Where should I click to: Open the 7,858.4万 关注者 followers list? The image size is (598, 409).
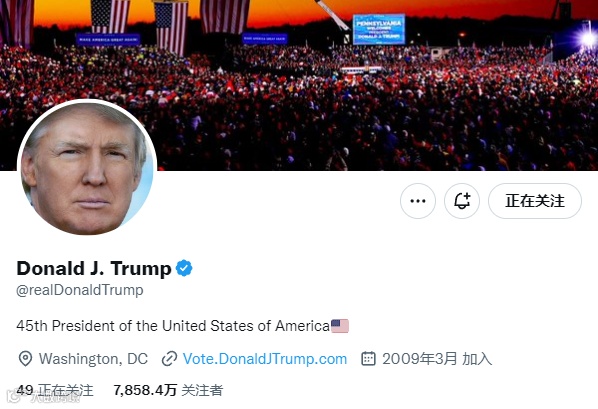tap(168, 390)
